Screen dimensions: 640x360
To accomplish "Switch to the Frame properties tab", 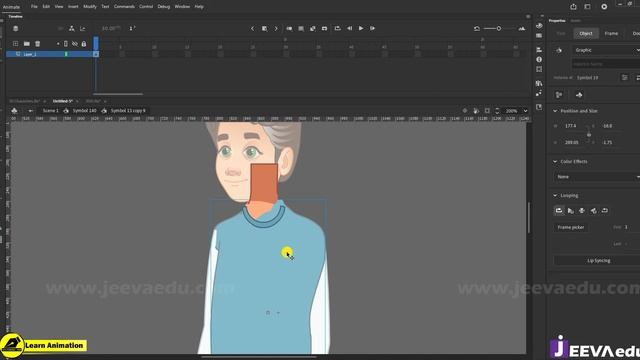I will [x=611, y=33].
